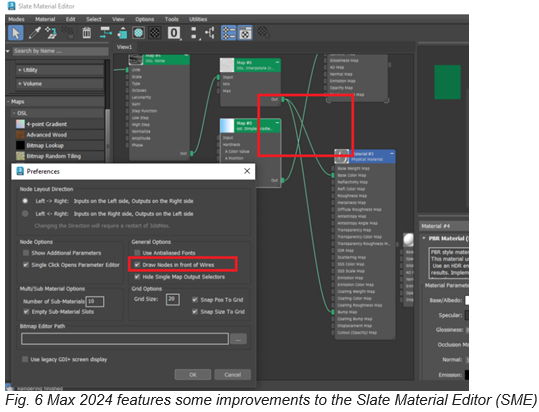Collapse the Map #0 node with its minus

coord(277,123)
